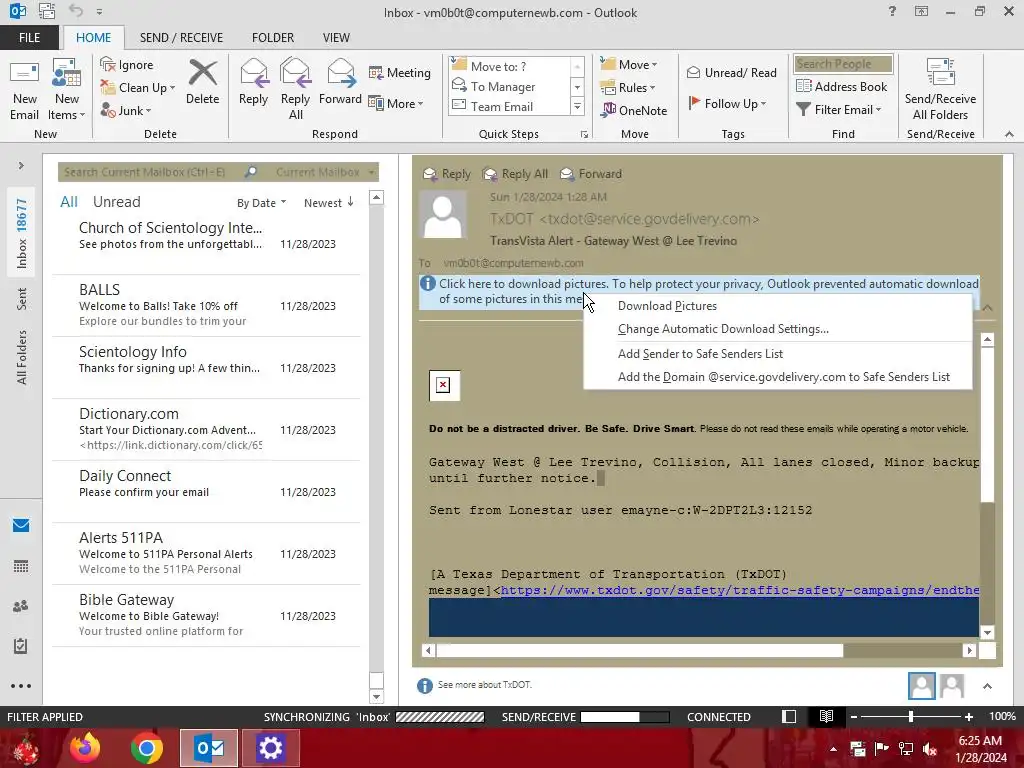The image size is (1024, 768).
Task: Open People view in navigation bar
Action: [x=21, y=606]
